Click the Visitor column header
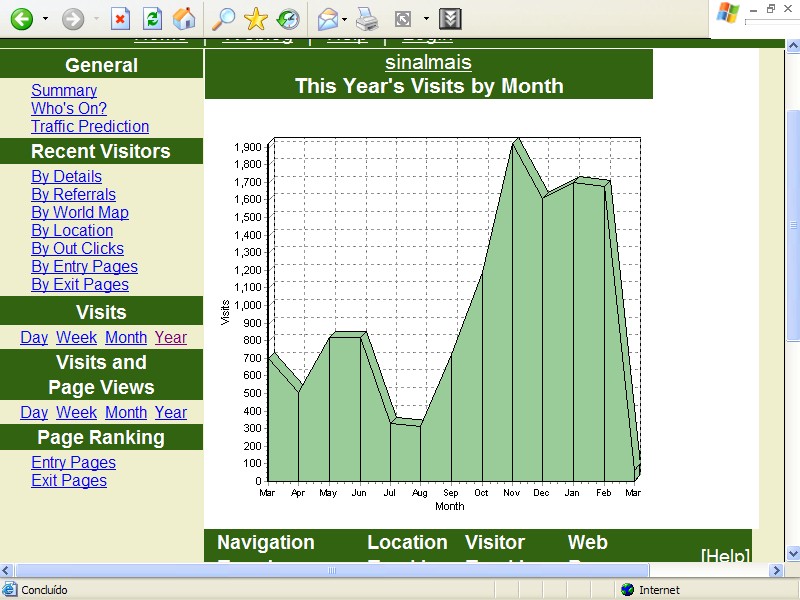800x600 pixels. 494,542
